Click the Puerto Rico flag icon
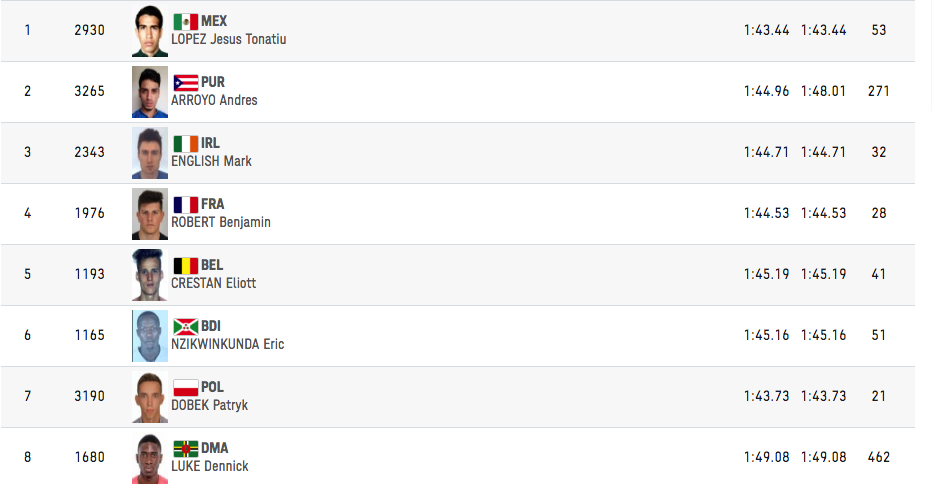932x487 pixels. [185, 83]
